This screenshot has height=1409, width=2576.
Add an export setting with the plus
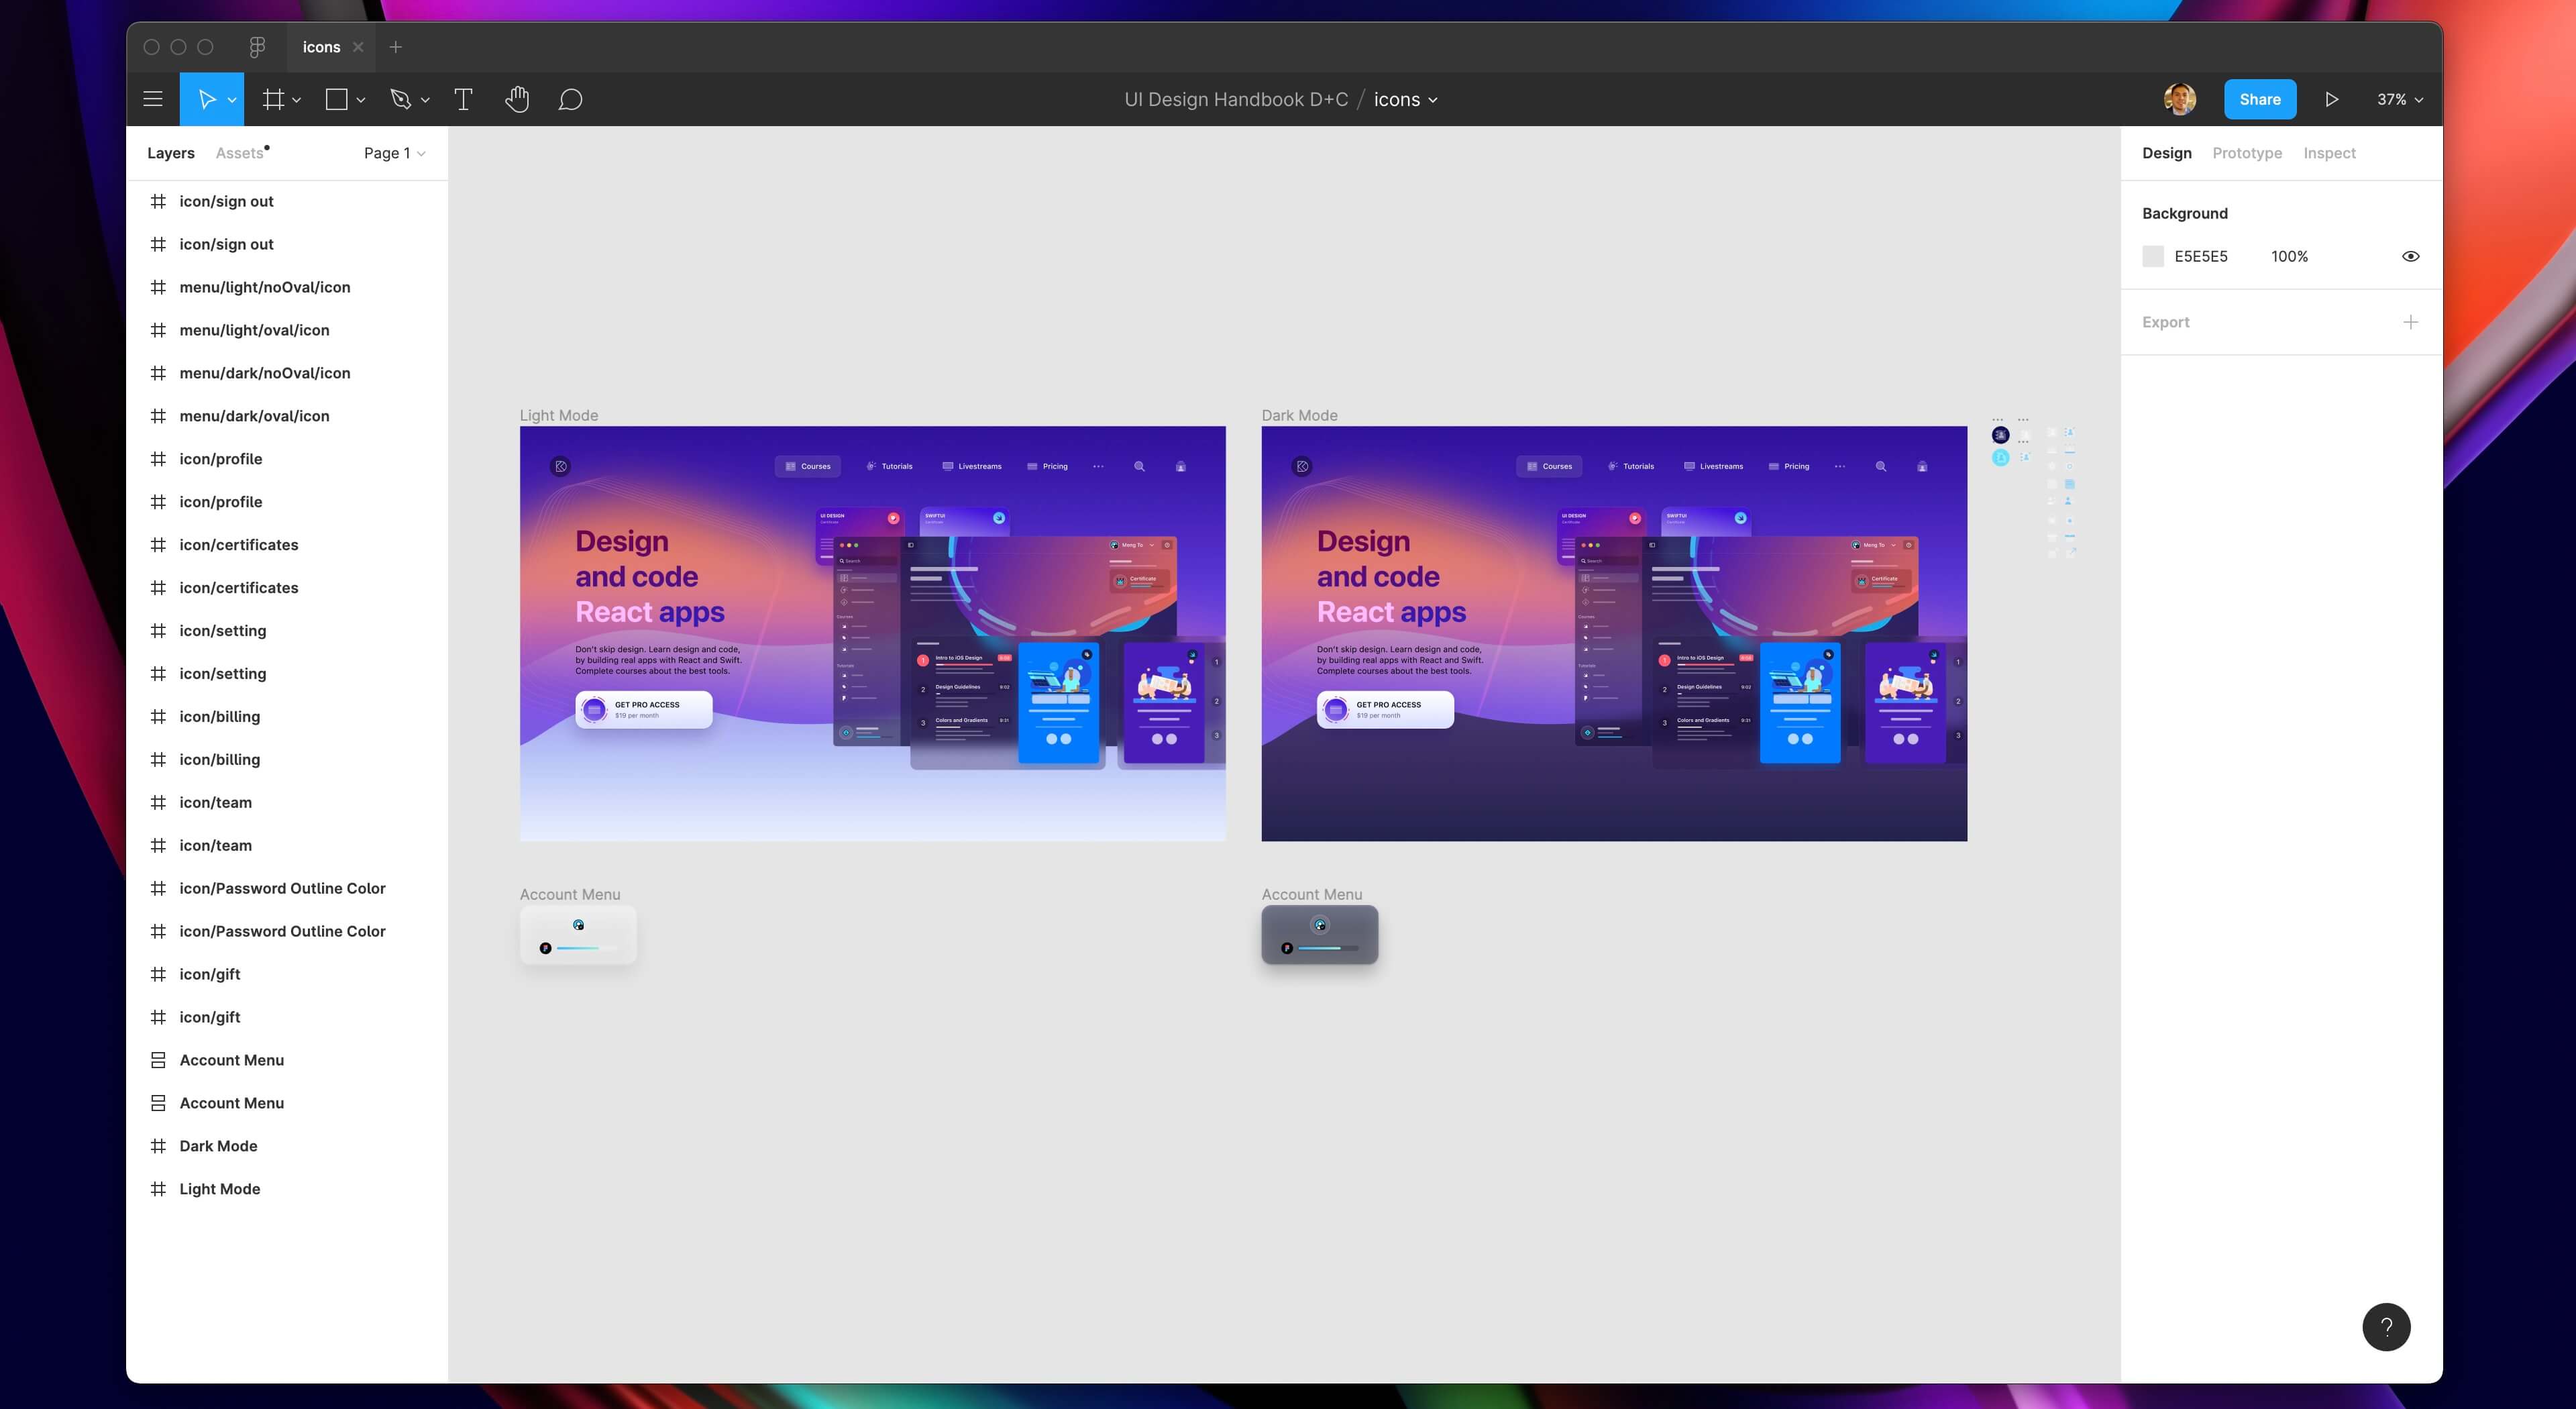tap(2411, 322)
